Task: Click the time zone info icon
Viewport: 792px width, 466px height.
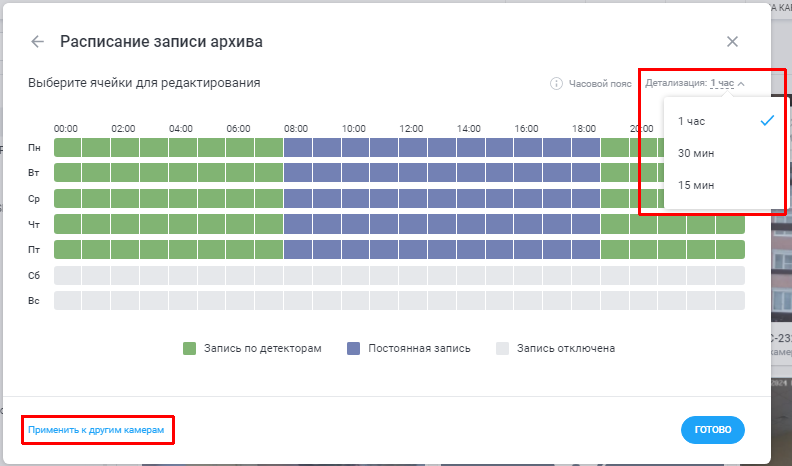Action: click(x=556, y=83)
